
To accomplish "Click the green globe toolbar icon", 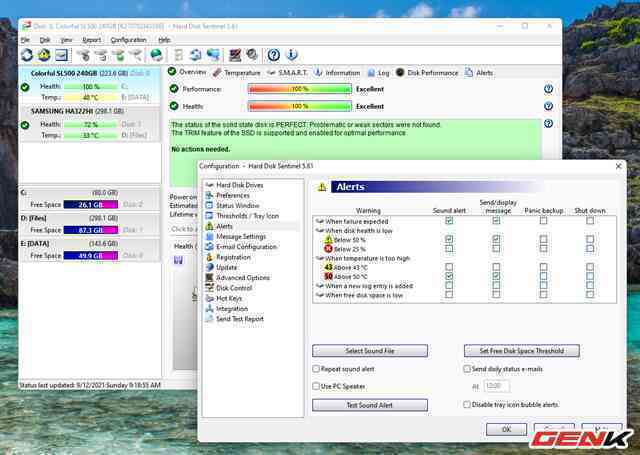I will (x=156, y=55).
